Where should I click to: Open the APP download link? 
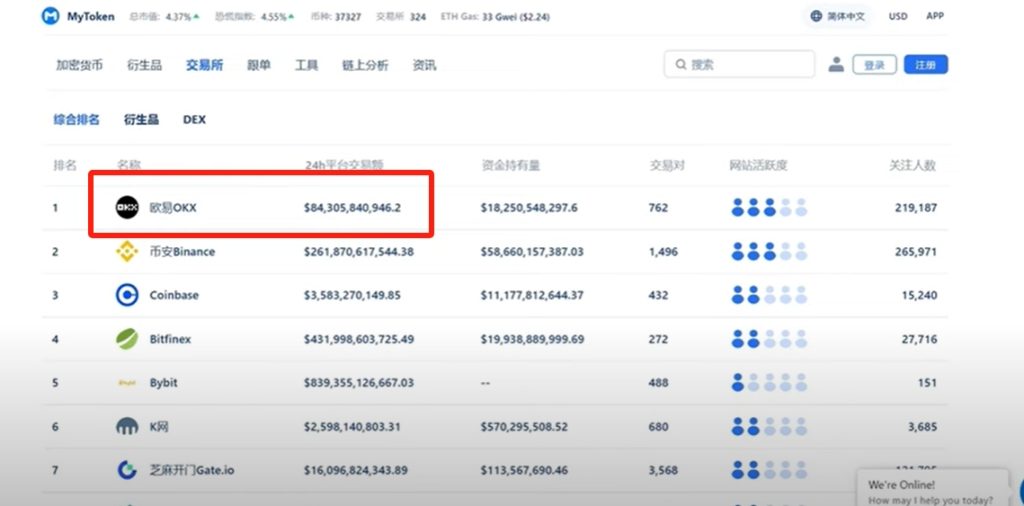click(x=935, y=17)
